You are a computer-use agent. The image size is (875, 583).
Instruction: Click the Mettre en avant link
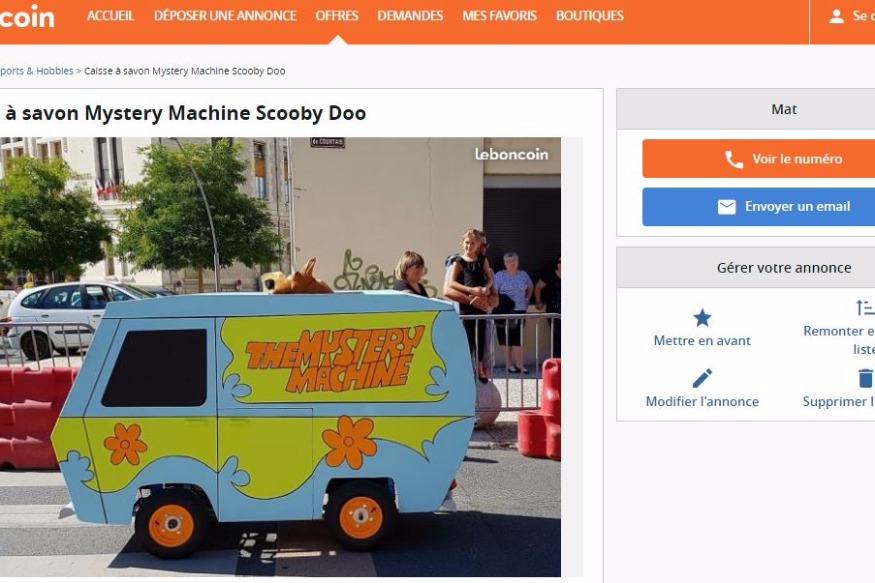click(x=702, y=341)
